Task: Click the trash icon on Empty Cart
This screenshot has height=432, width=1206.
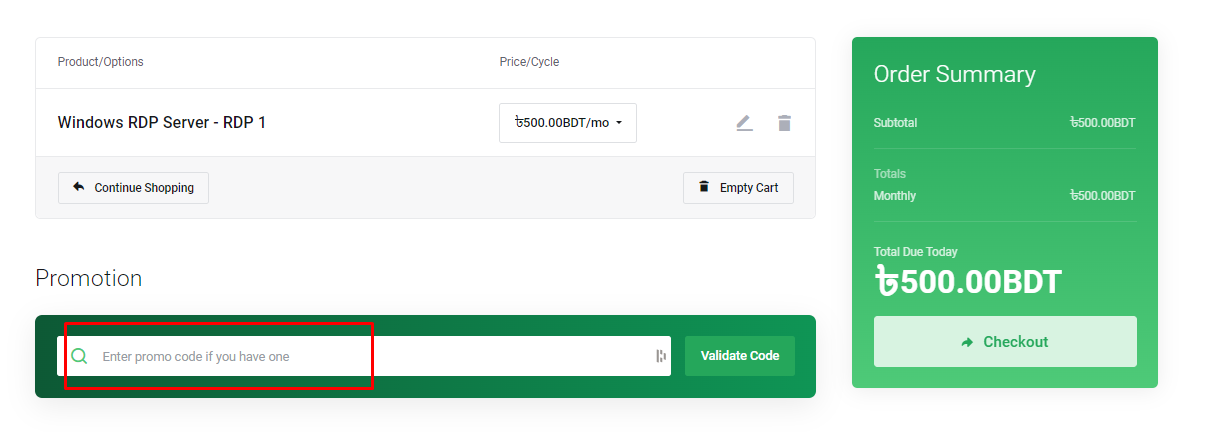Action: click(x=704, y=187)
